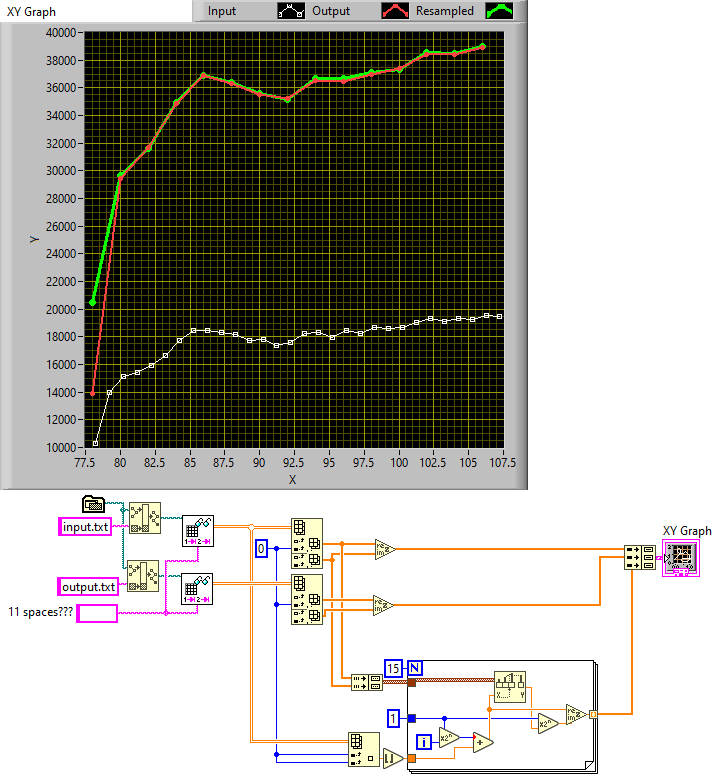Click the input.txt string constant

(85, 527)
